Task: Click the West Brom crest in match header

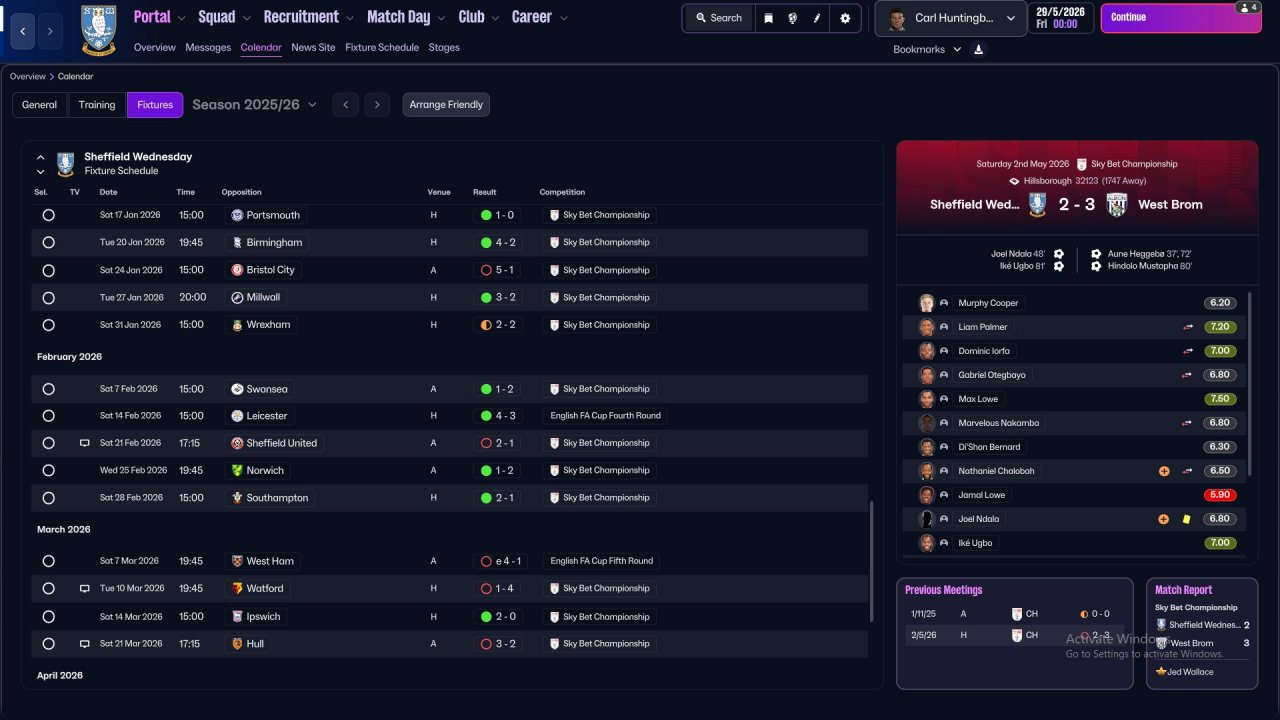Action: coord(1117,204)
